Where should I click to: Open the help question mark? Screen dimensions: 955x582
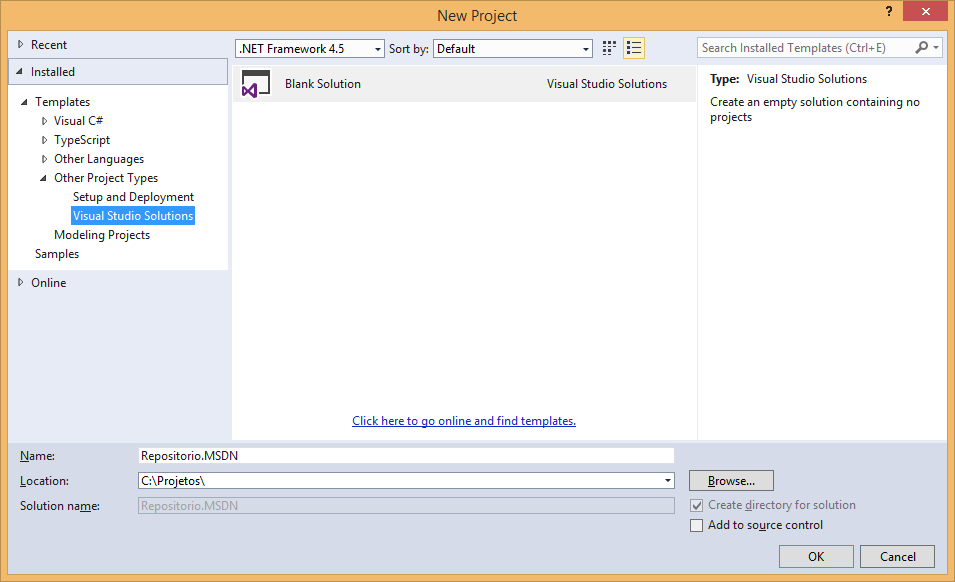pyautogui.click(x=889, y=11)
